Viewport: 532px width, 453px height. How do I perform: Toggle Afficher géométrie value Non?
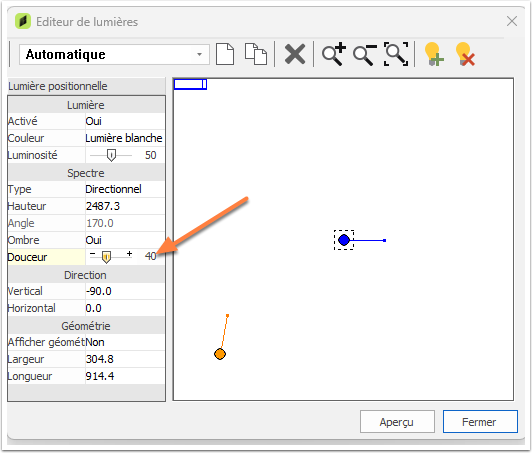pyautogui.click(x=125, y=342)
